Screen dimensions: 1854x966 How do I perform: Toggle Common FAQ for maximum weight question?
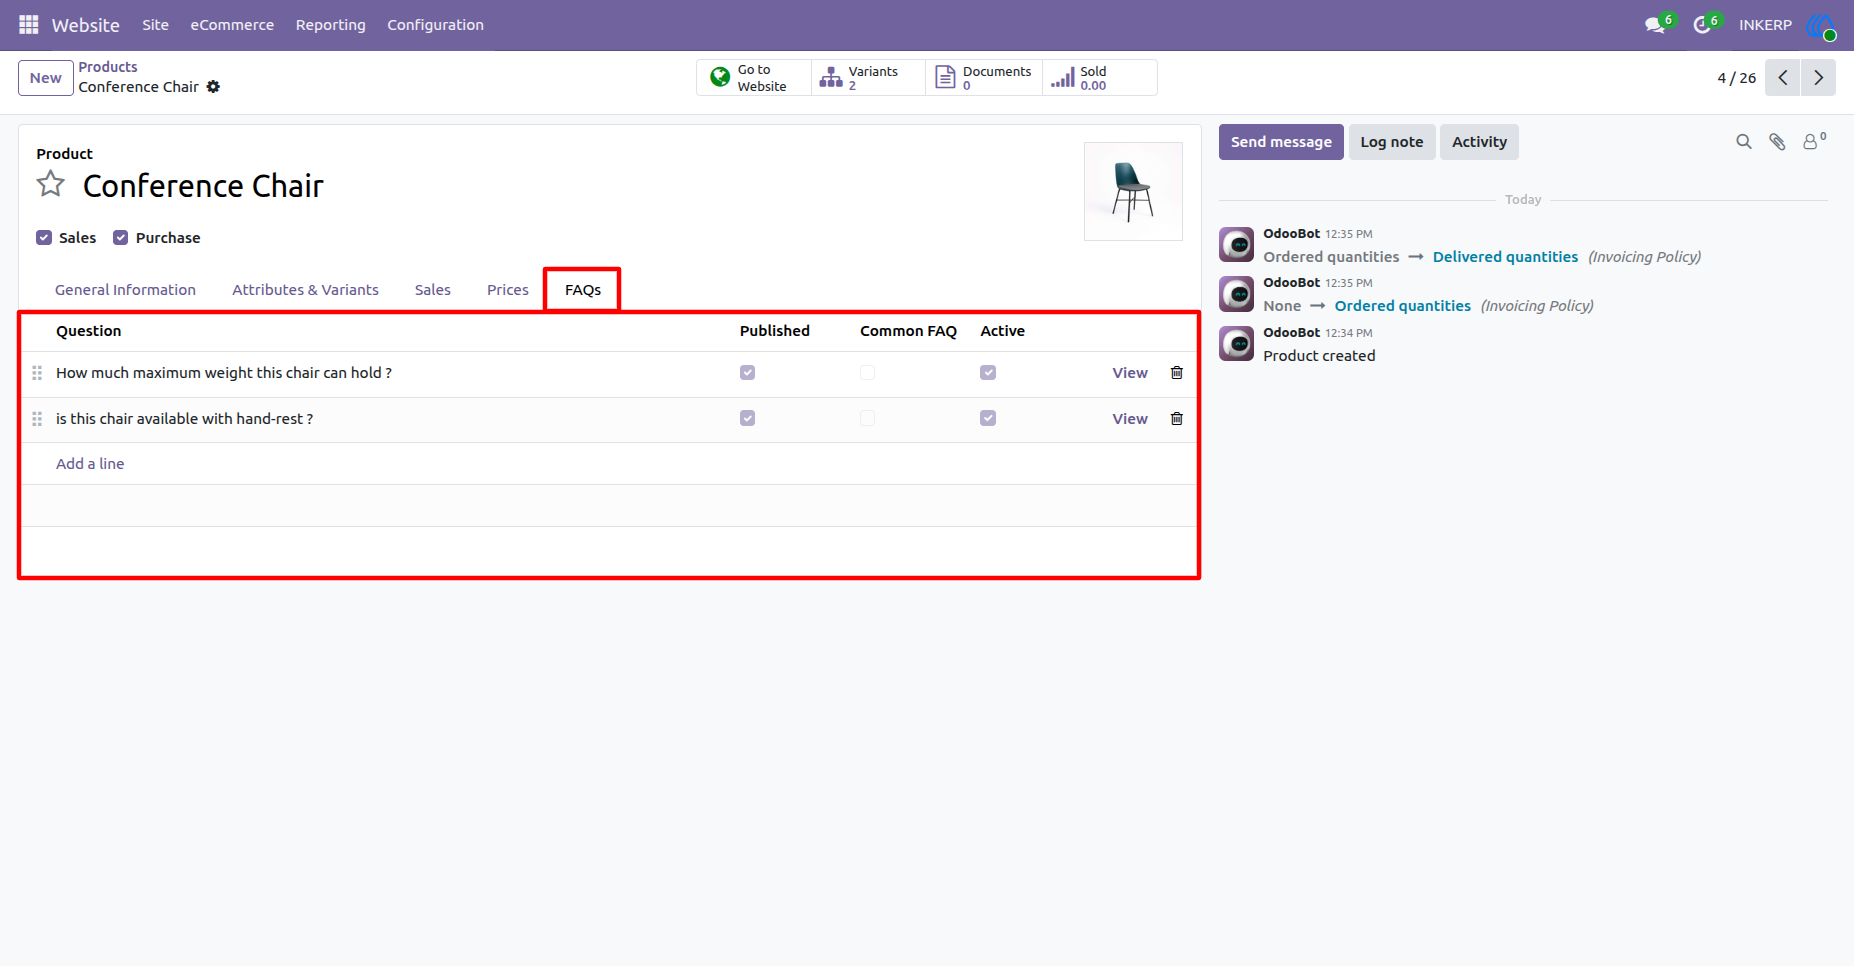click(x=867, y=373)
